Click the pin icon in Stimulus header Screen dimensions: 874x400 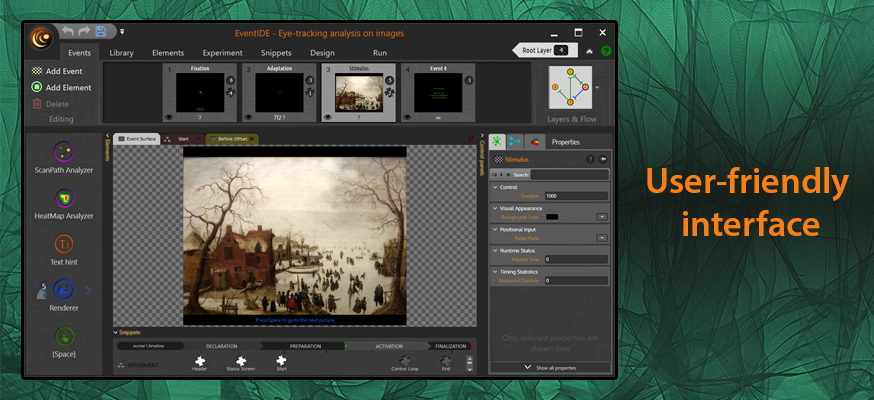coord(603,159)
